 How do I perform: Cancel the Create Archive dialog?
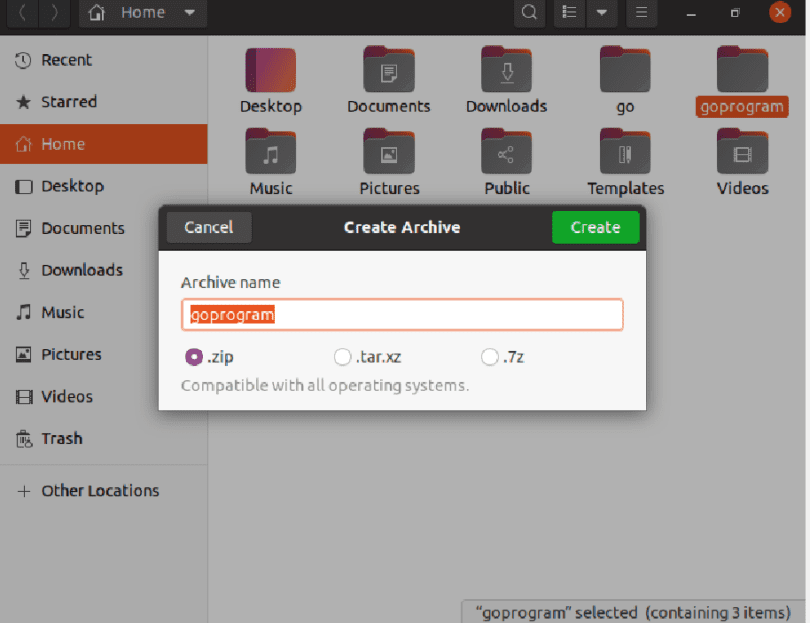[x=208, y=227]
